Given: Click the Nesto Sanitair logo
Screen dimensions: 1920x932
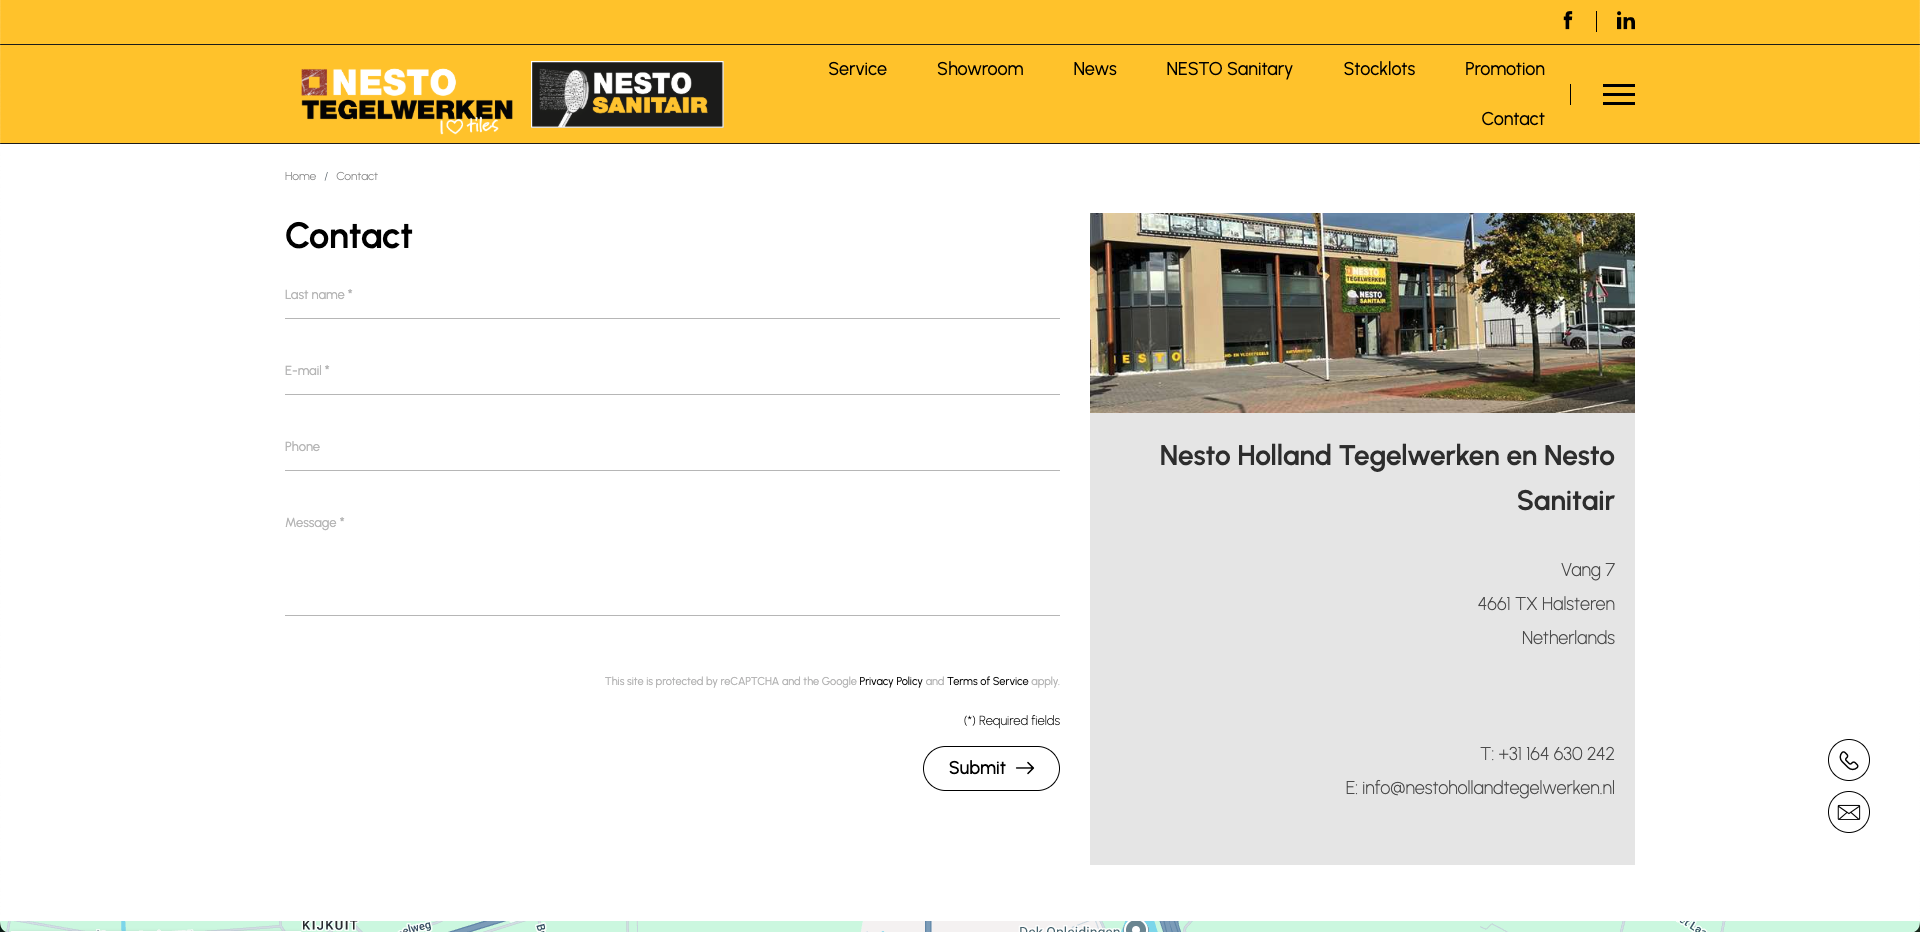Looking at the screenshot, I should coord(627,95).
